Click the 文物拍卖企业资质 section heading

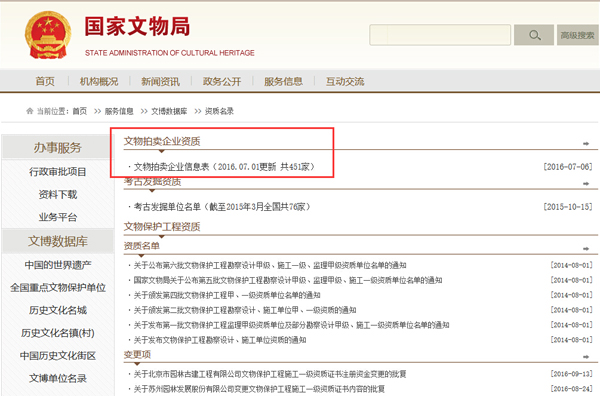162,141
